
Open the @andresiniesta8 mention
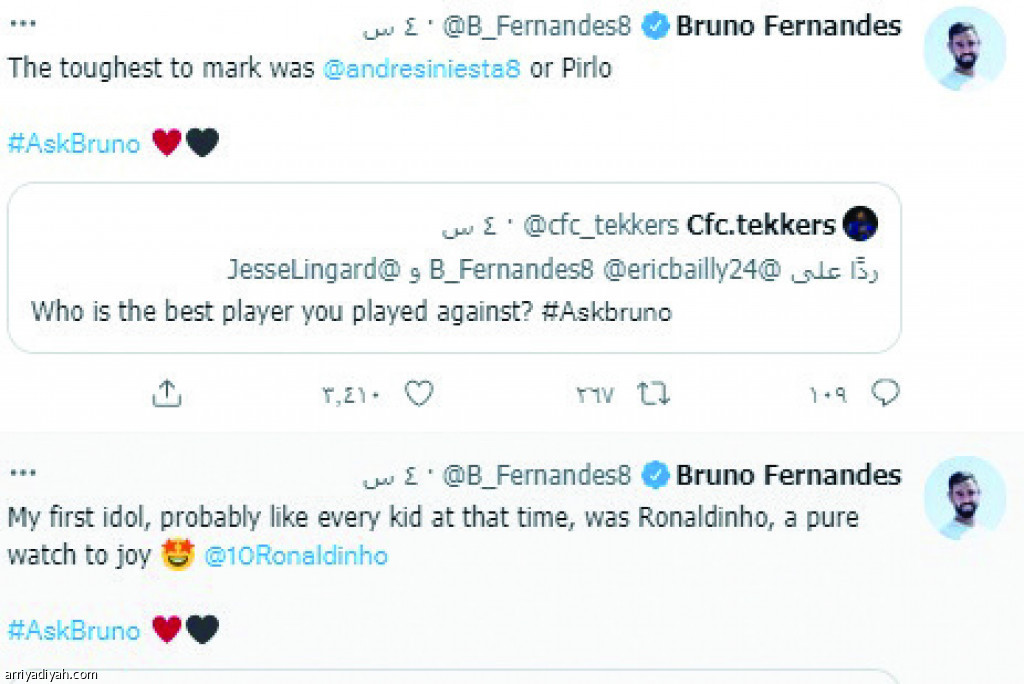pyautogui.click(x=422, y=68)
